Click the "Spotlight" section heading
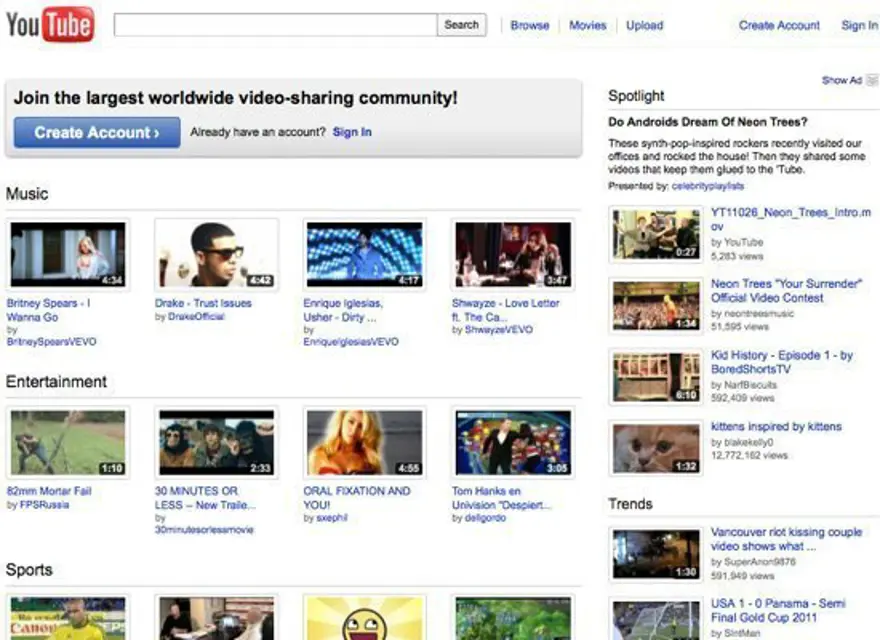The height and width of the screenshot is (640, 880). click(x=636, y=96)
